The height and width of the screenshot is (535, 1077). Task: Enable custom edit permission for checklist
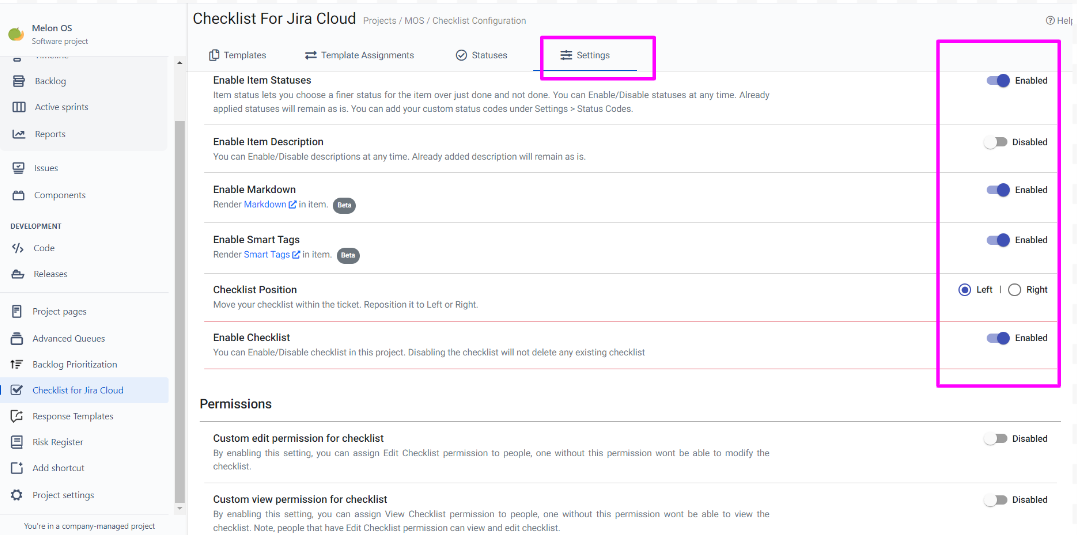(995, 439)
